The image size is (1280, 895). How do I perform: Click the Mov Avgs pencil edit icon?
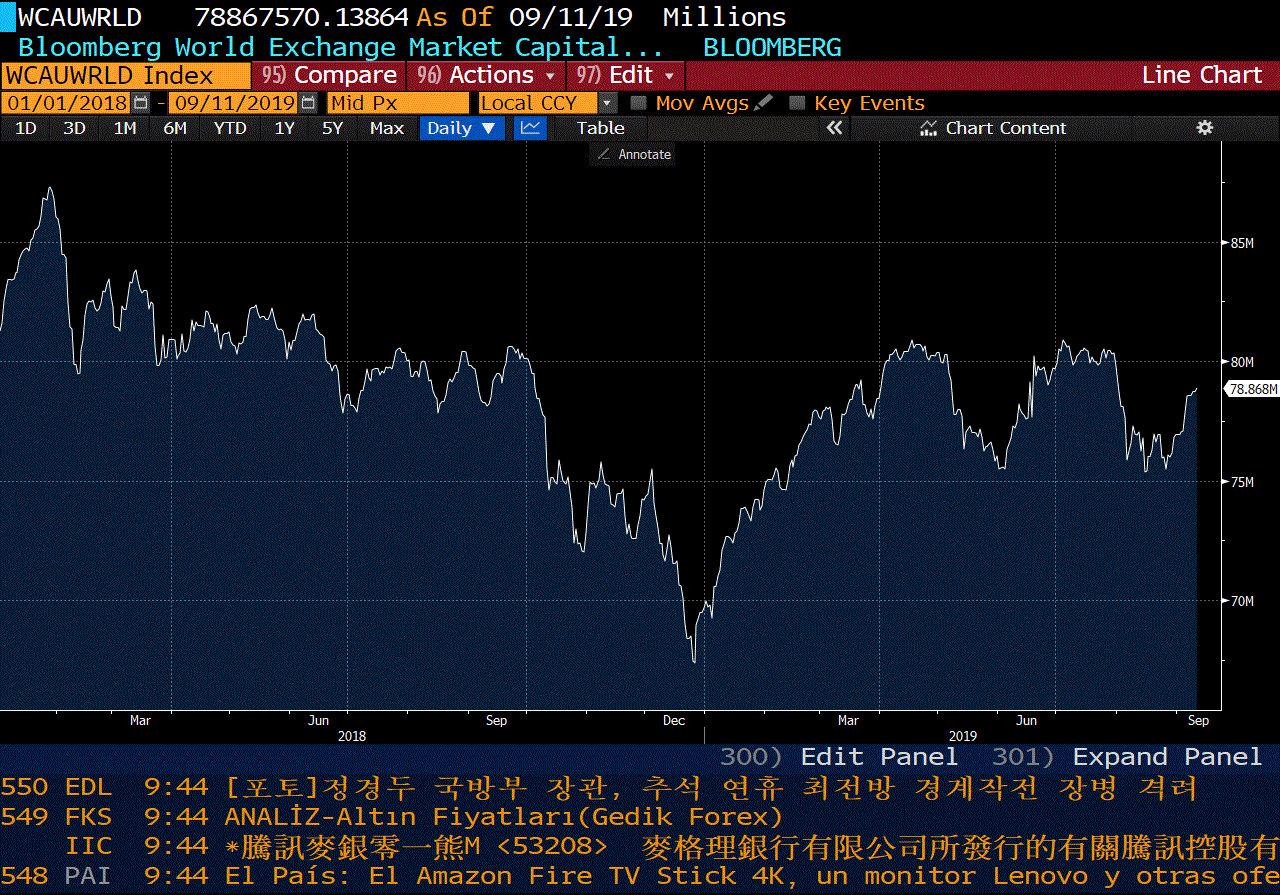tap(764, 102)
